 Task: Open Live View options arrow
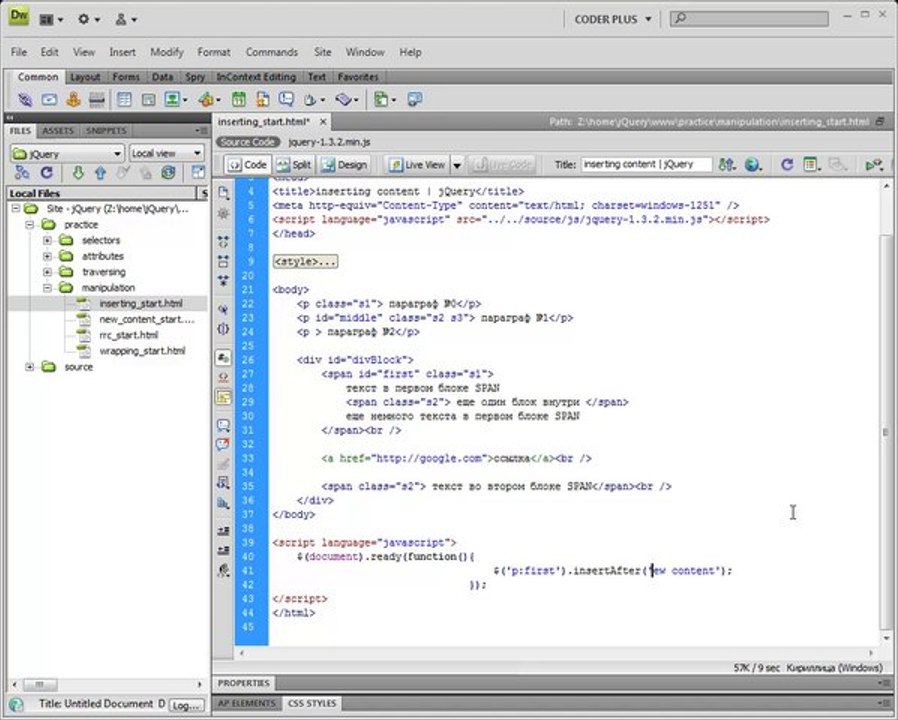click(x=457, y=165)
